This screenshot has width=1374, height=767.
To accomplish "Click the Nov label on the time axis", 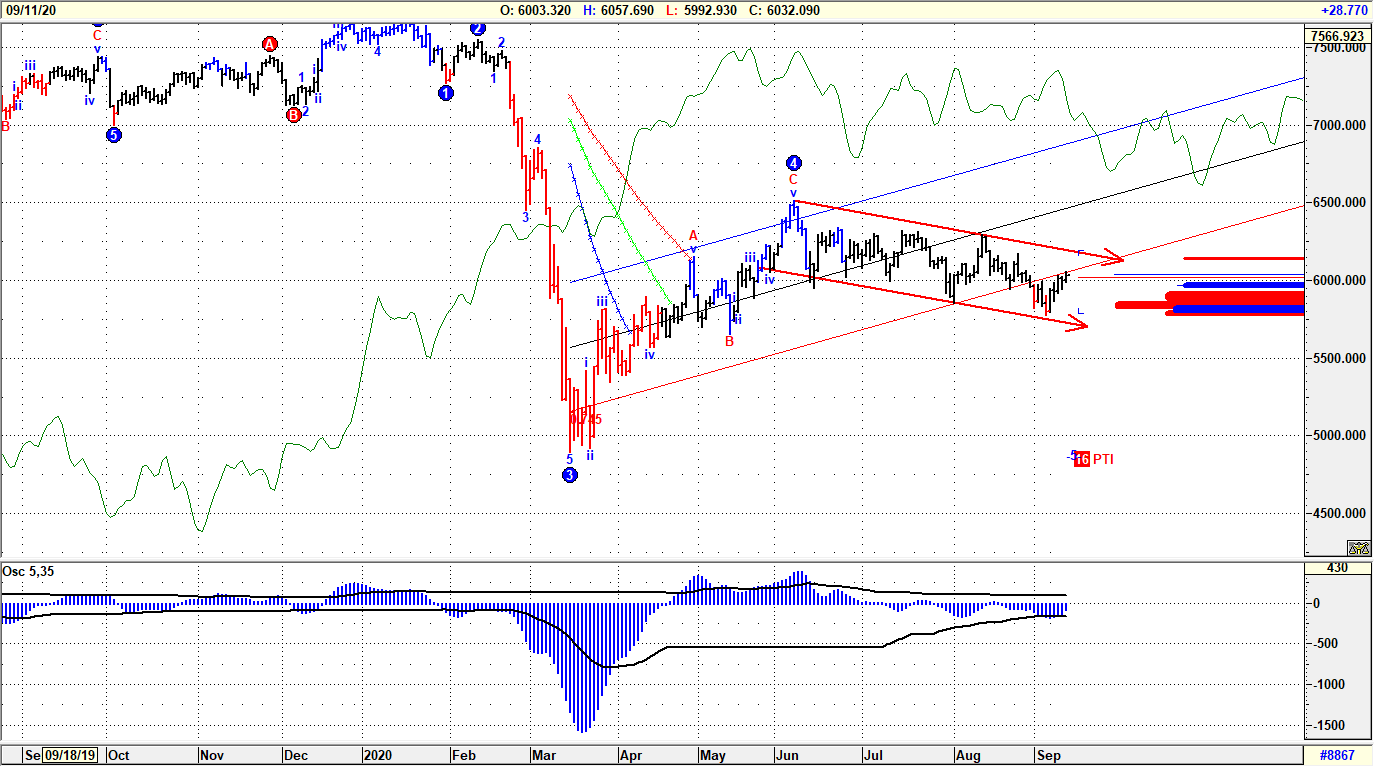I will pyautogui.click(x=212, y=756).
